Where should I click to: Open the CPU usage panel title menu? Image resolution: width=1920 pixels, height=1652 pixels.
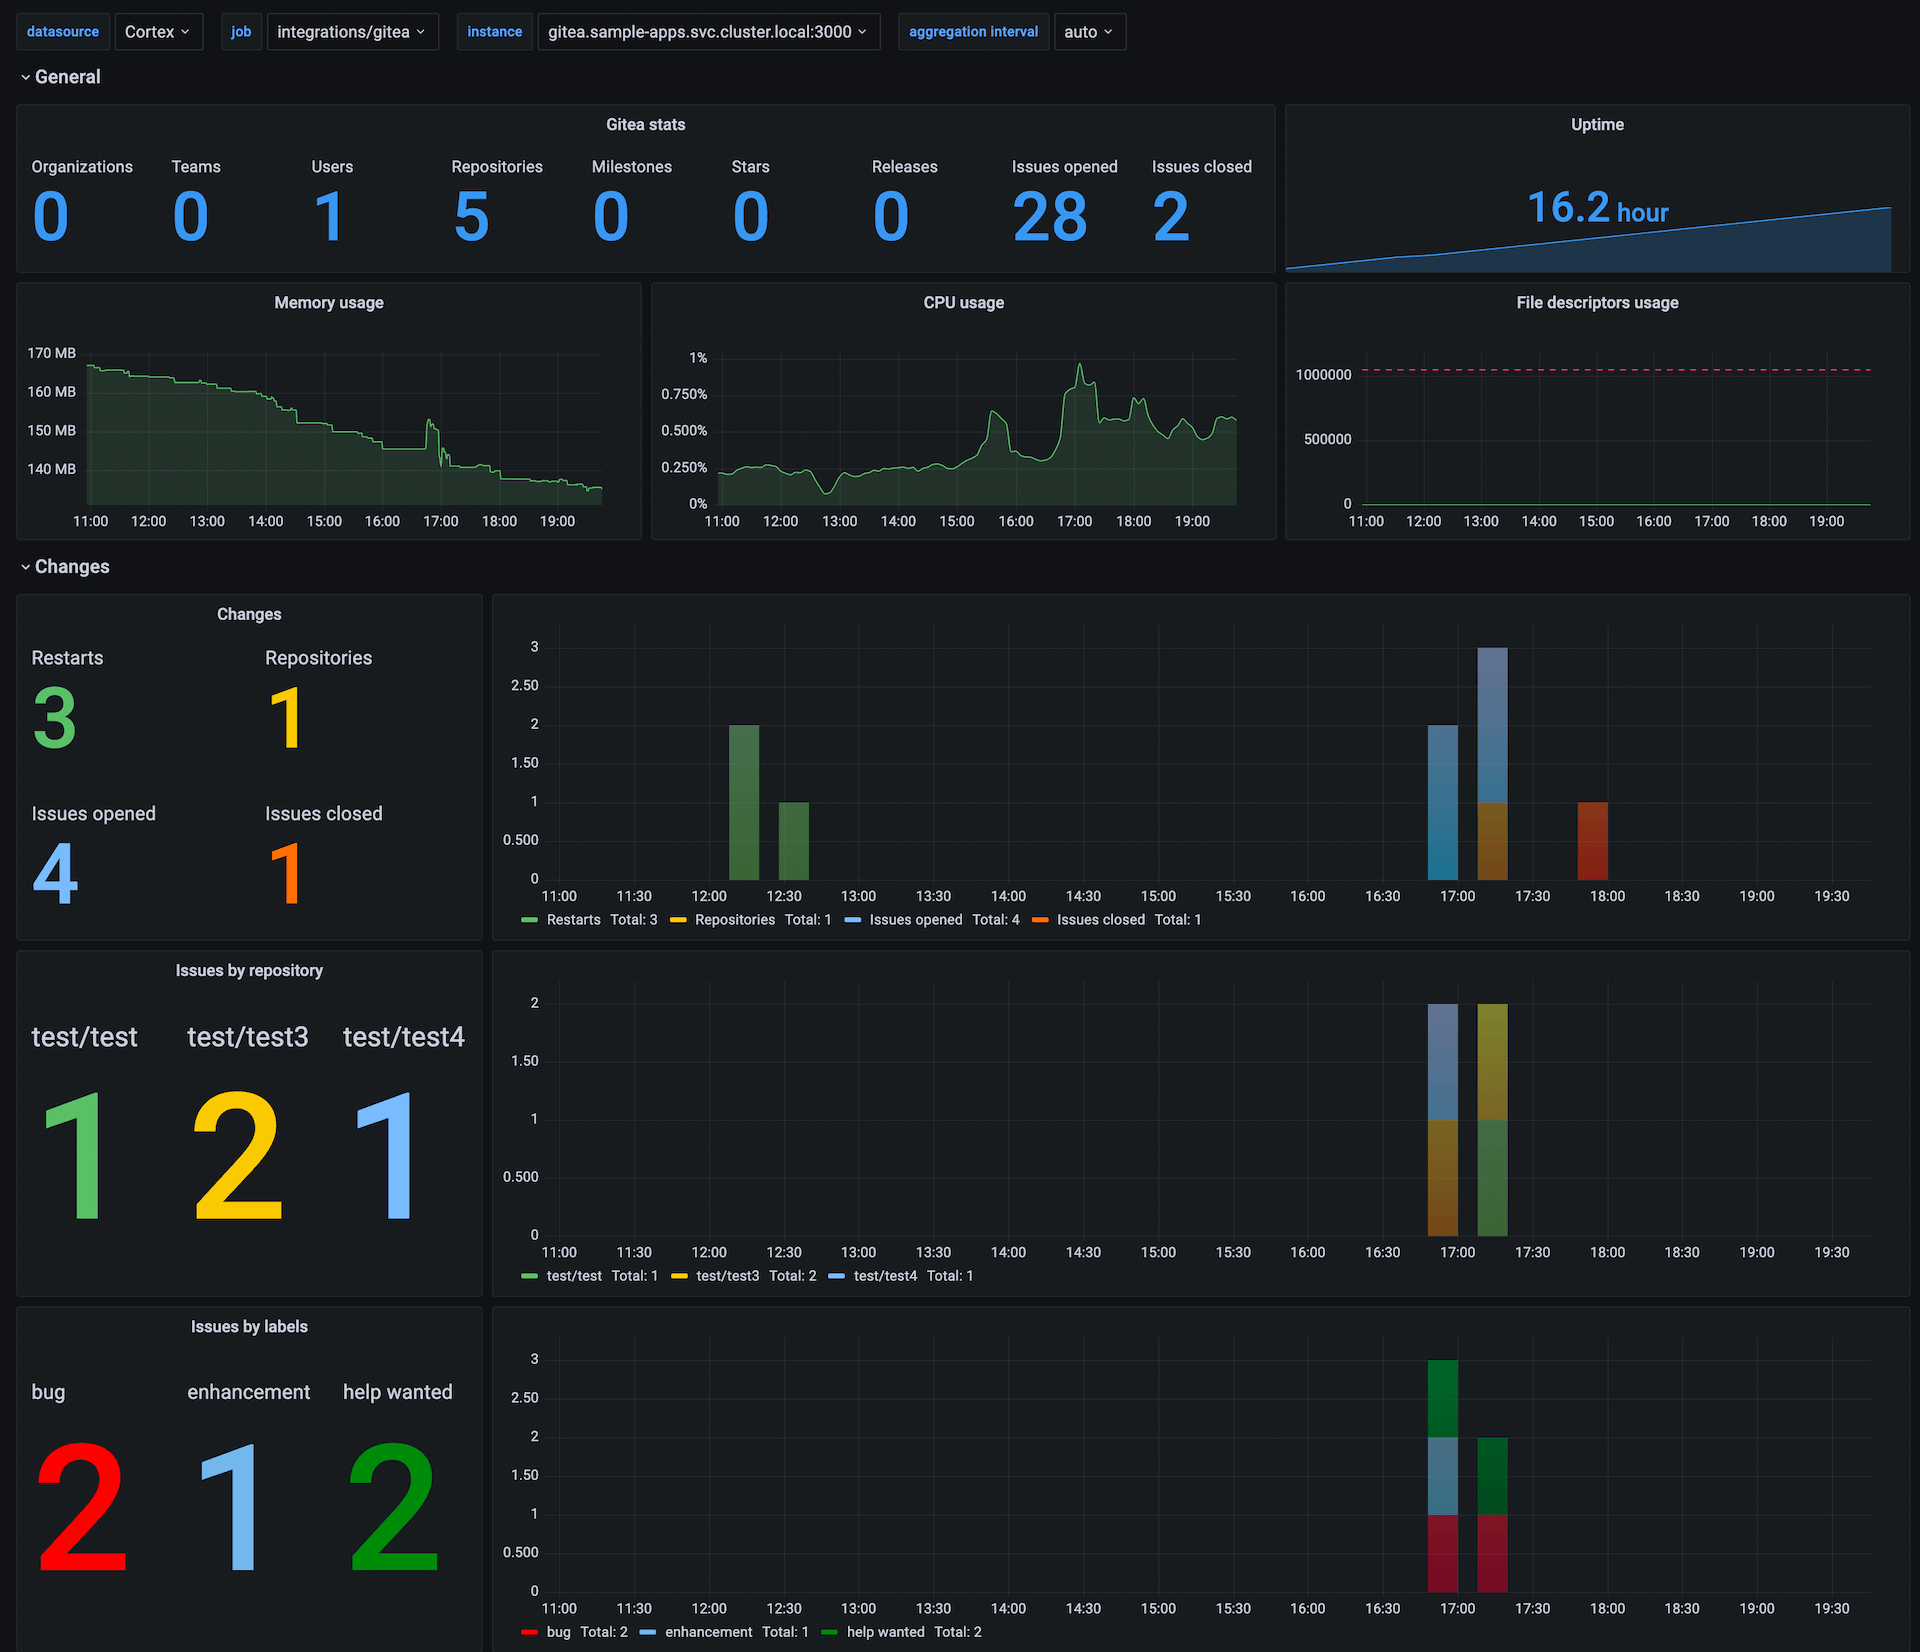tap(963, 302)
